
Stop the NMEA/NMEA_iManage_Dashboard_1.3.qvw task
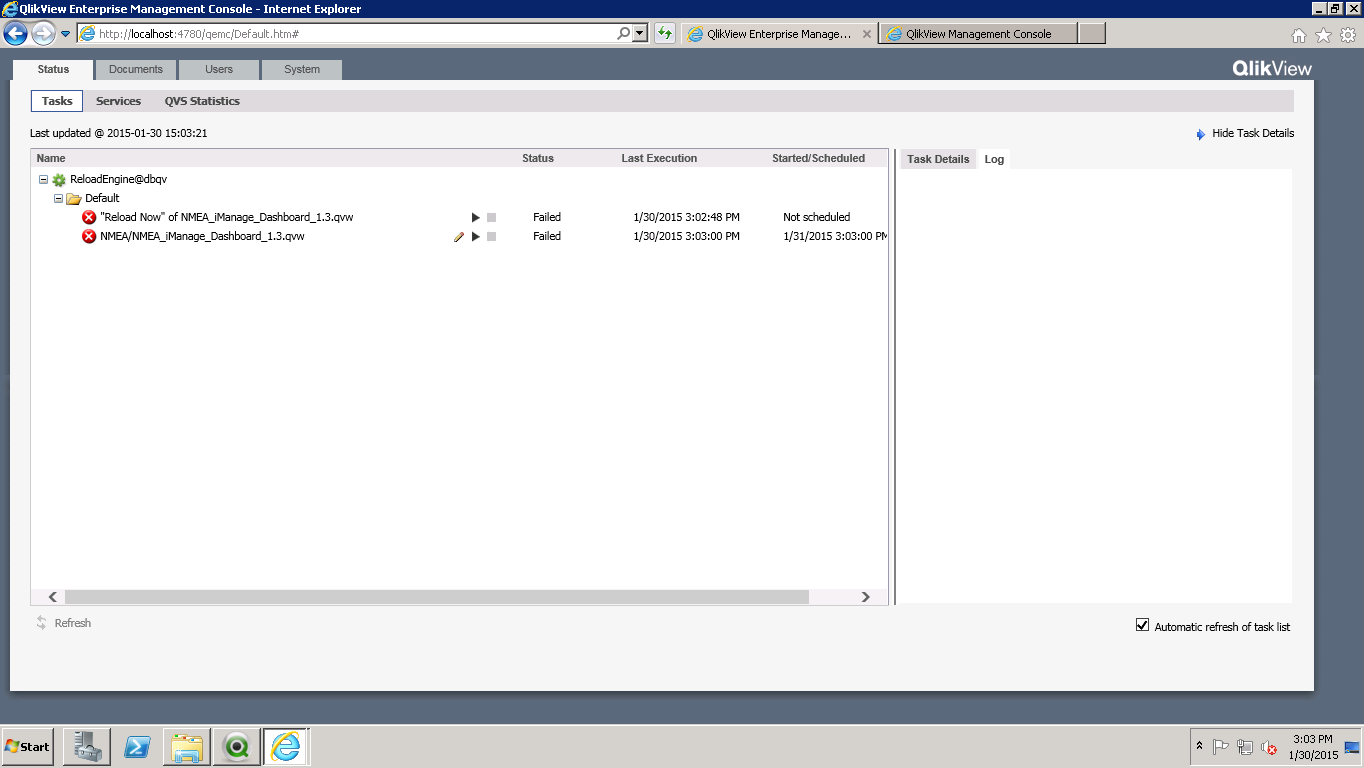click(x=491, y=237)
